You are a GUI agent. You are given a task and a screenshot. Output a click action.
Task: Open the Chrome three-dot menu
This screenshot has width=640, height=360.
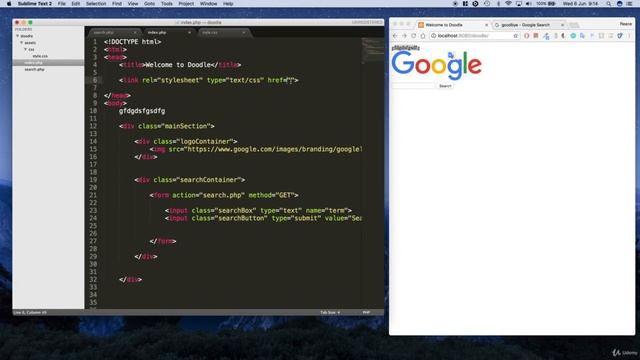(x=629, y=36)
